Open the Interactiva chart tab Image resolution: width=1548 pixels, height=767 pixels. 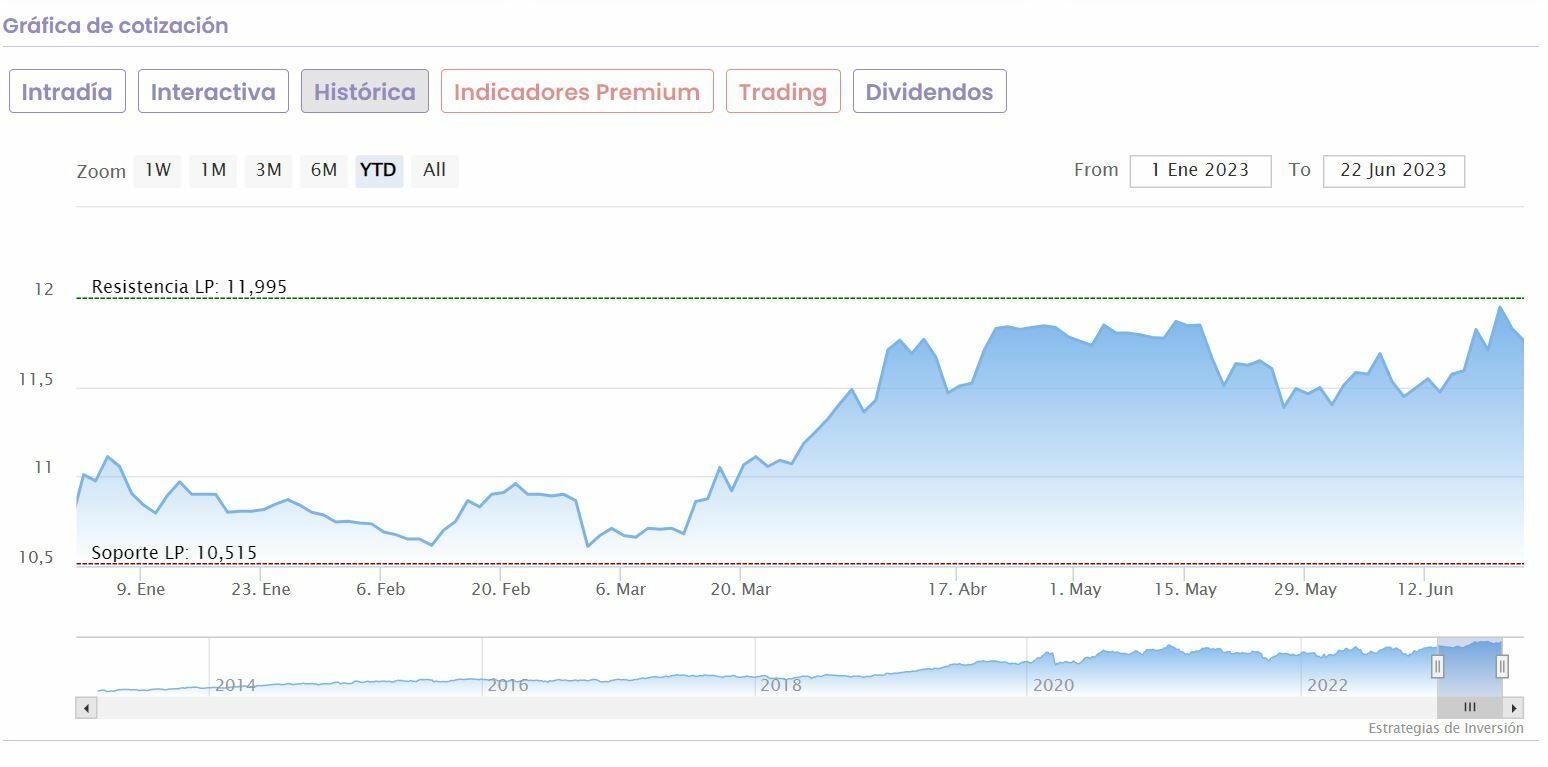pyautogui.click(x=213, y=92)
